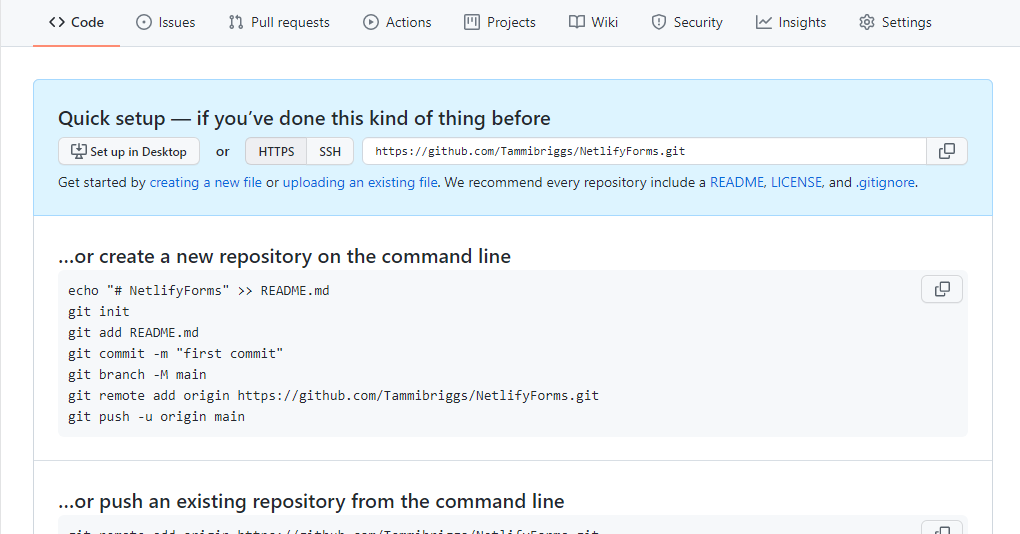Open repository Settings tab
This screenshot has width=1020, height=534.
click(x=895, y=22)
